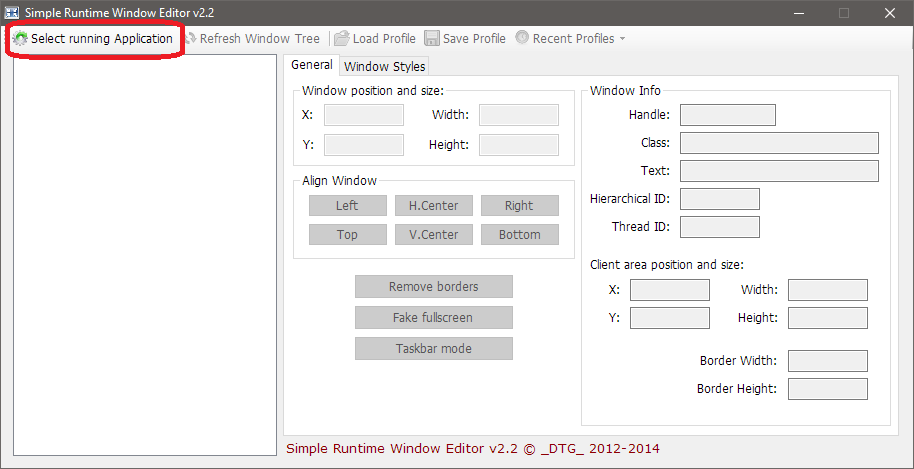Align window to the Bottom
This screenshot has height=469, width=914.
point(519,235)
